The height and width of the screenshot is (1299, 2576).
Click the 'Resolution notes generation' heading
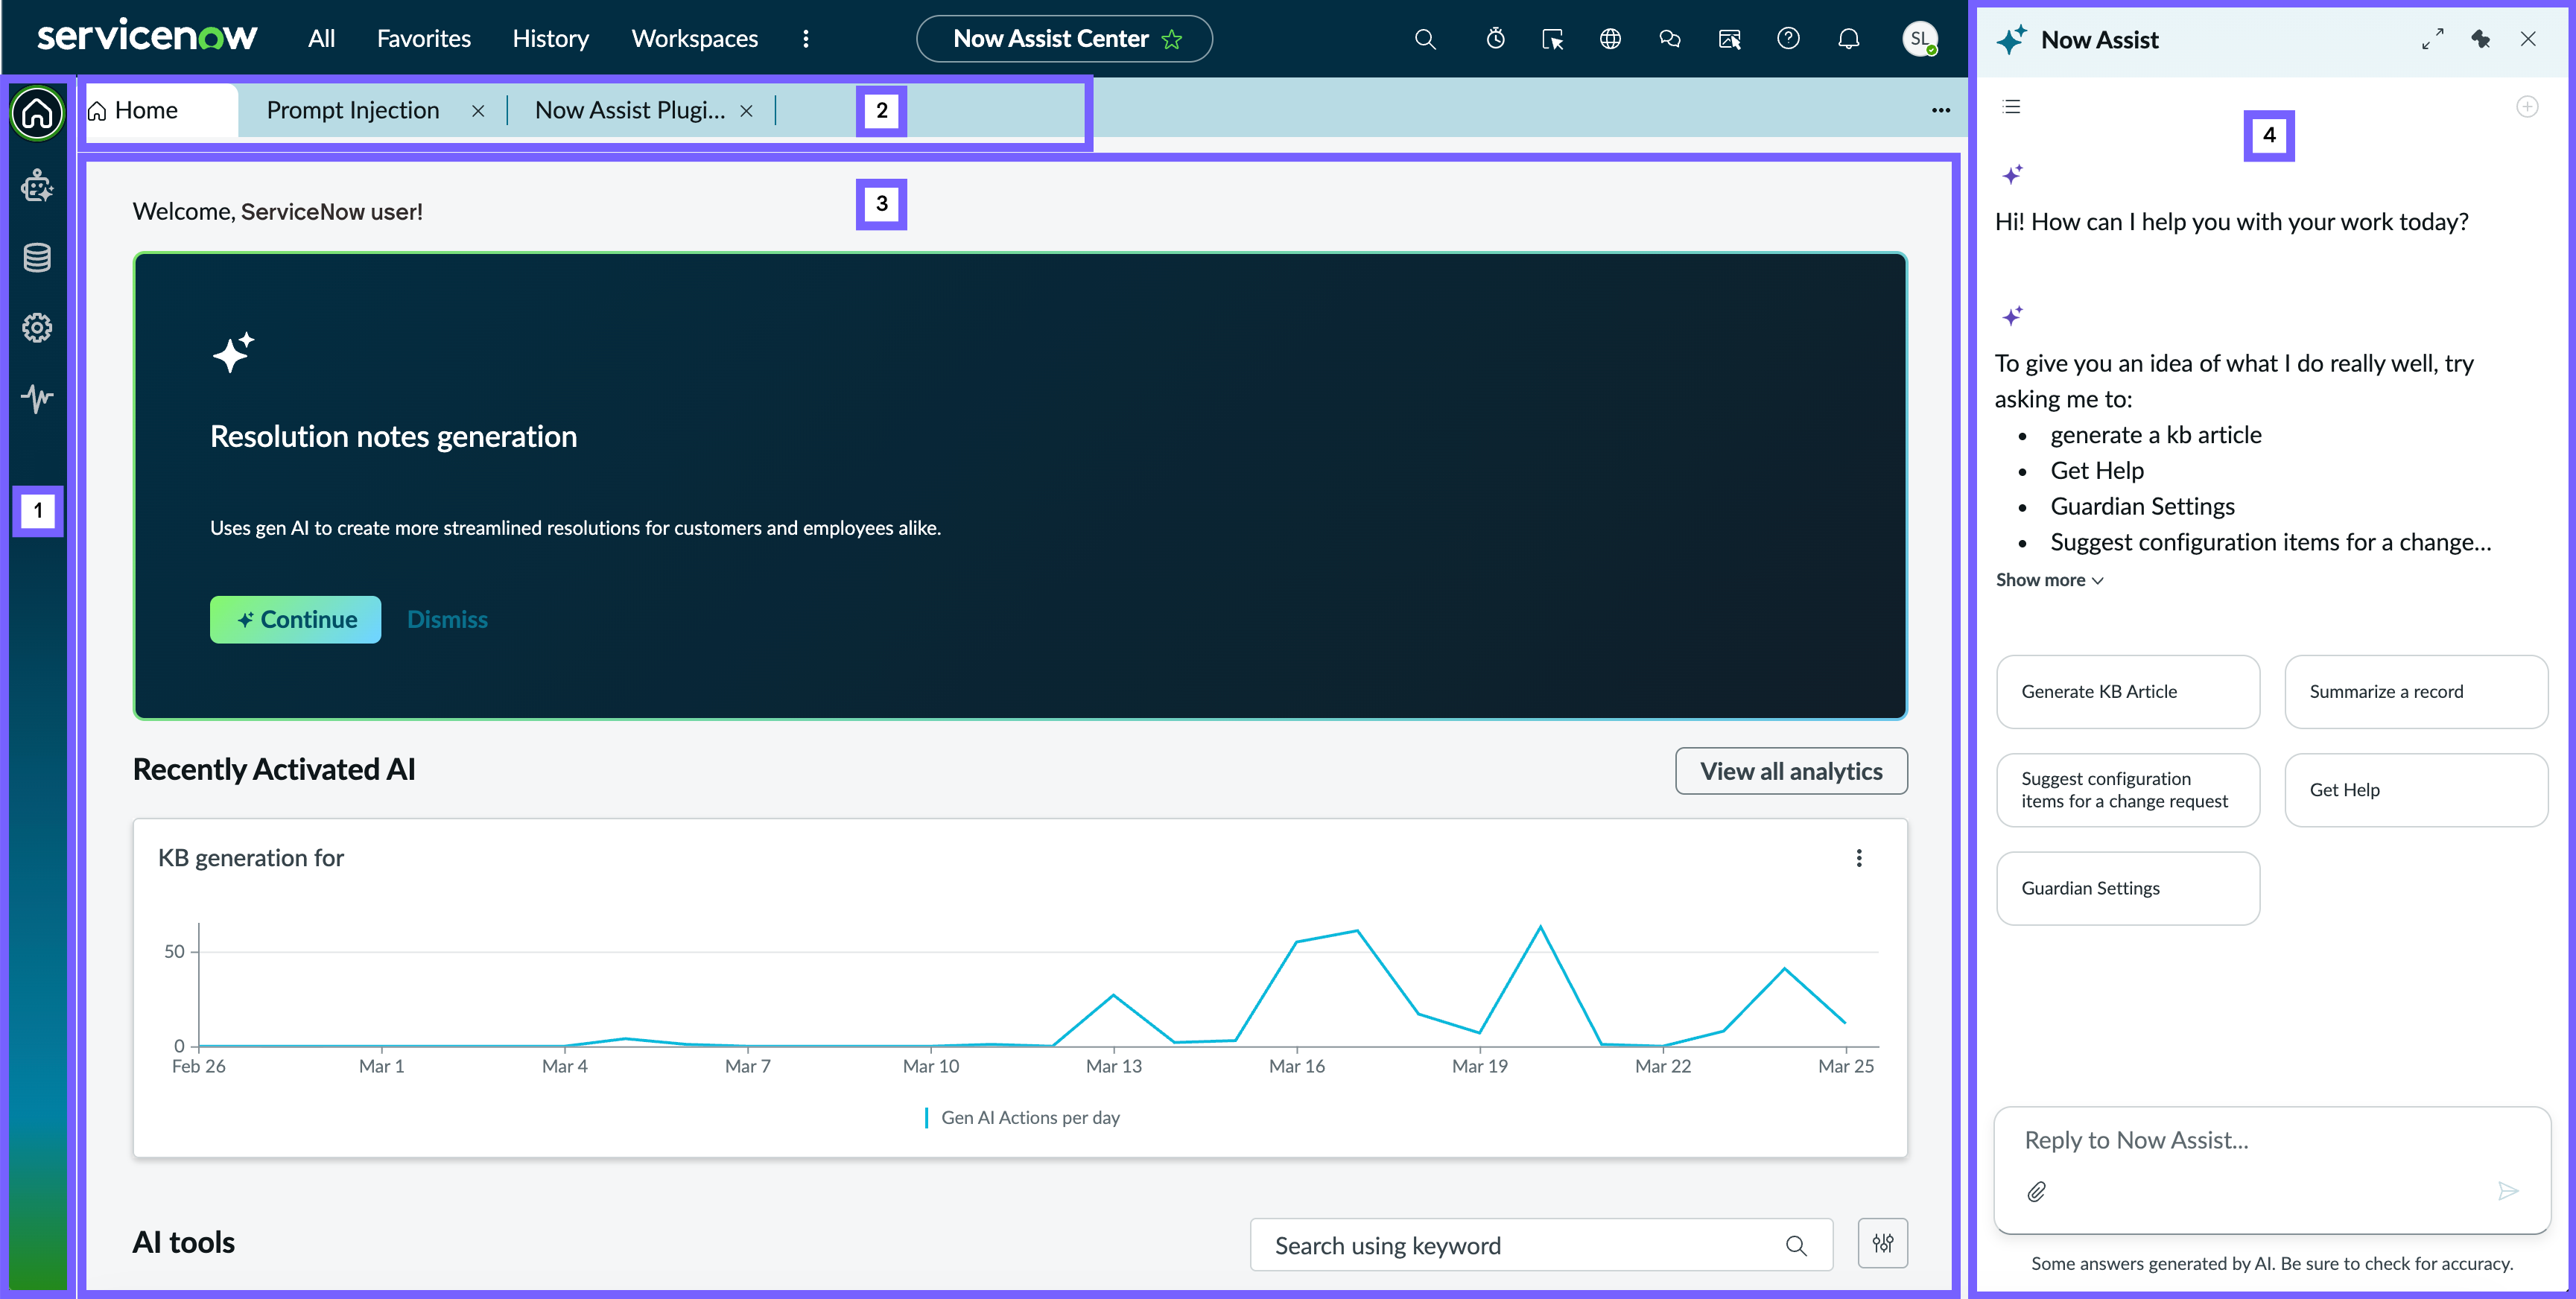point(393,437)
